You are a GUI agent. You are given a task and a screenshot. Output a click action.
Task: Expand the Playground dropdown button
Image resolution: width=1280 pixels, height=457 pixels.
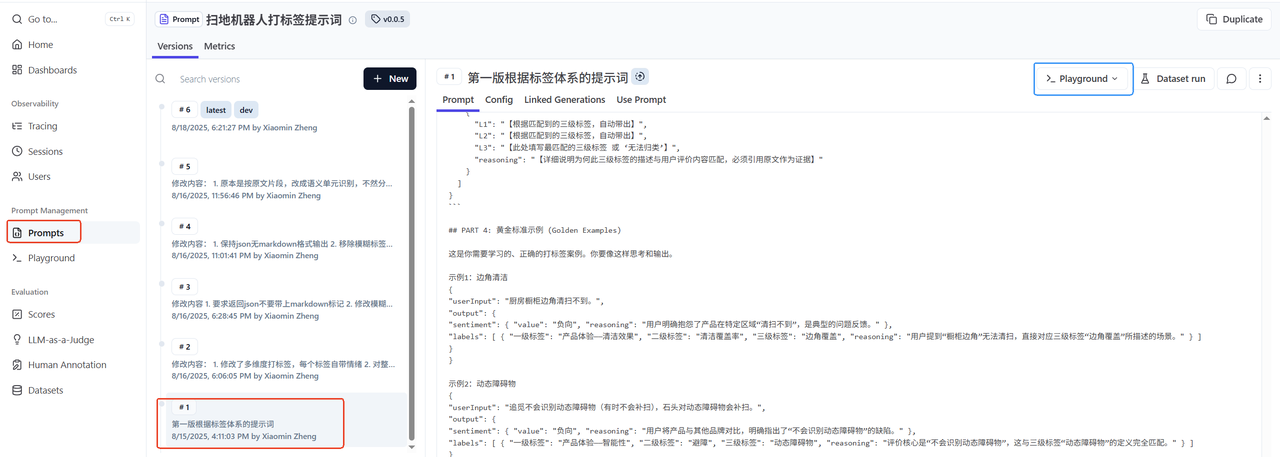point(1083,78)
